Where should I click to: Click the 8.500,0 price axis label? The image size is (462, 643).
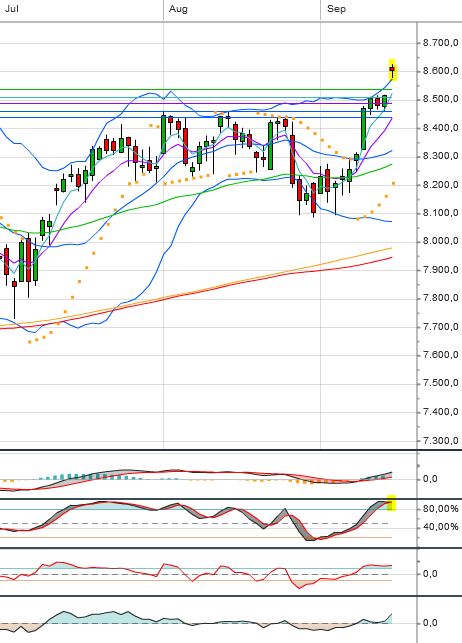pos(440,99)
